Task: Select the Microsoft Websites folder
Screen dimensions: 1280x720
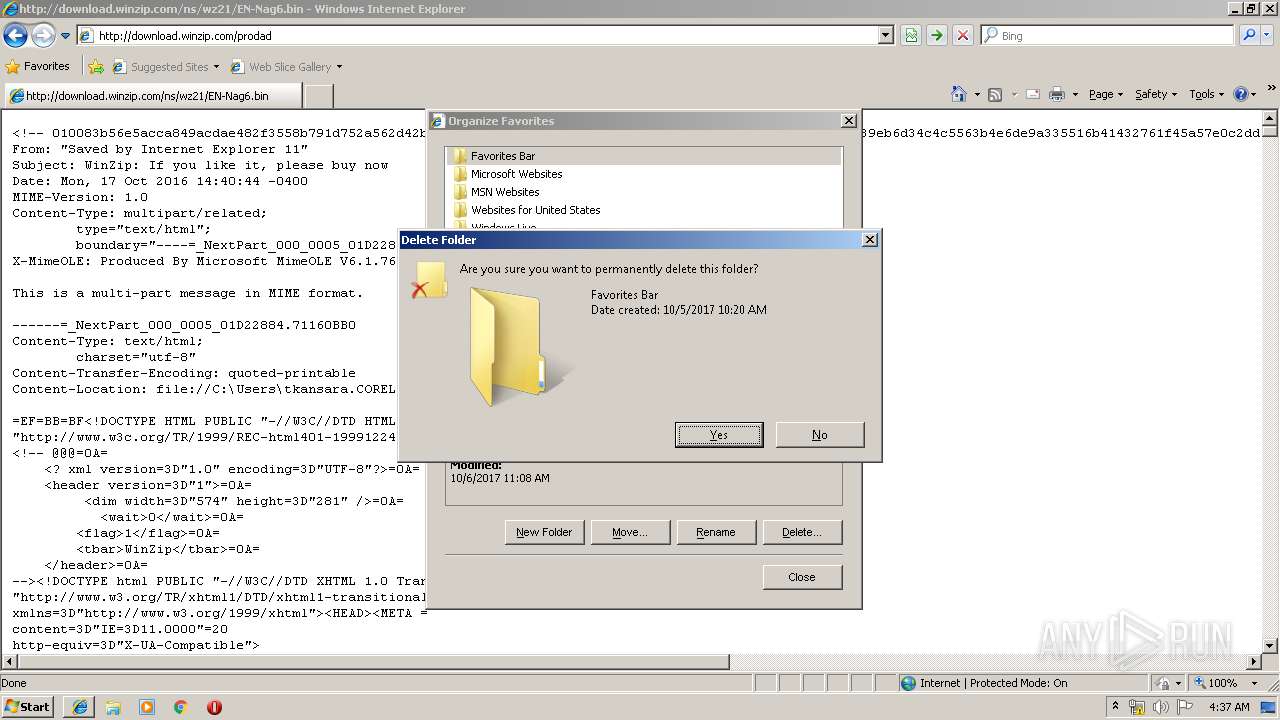Action: [x=644, y=174]
